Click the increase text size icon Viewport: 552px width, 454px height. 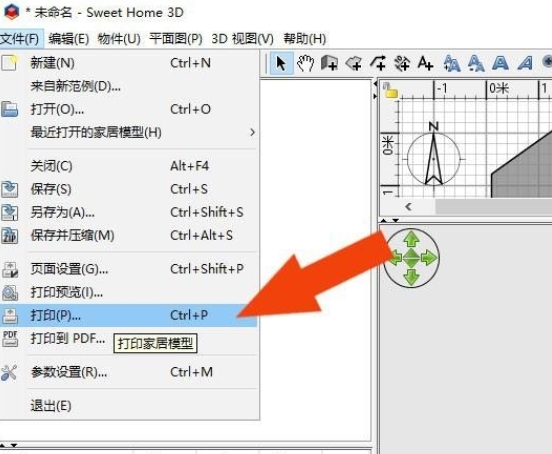[452, 63]
